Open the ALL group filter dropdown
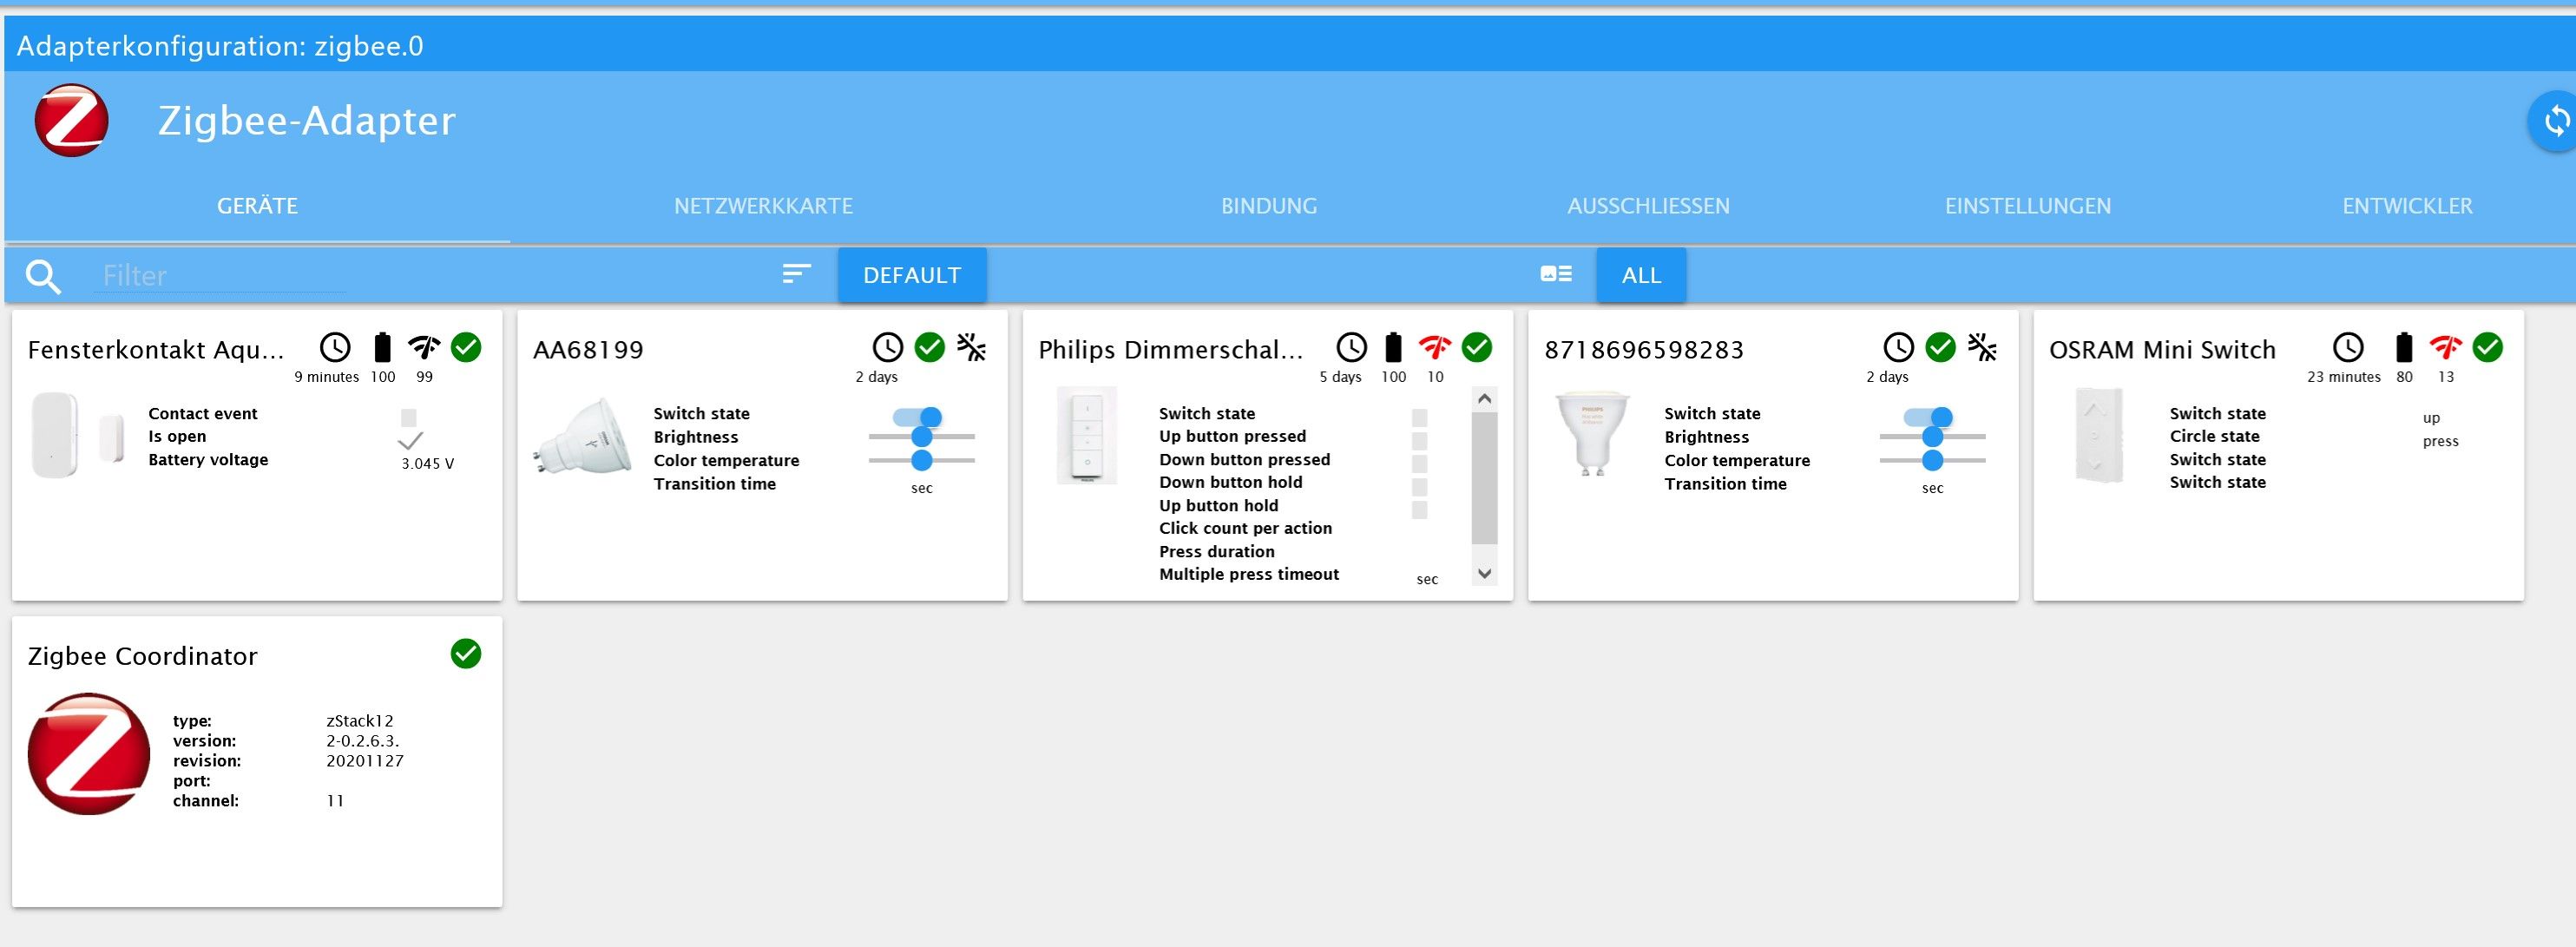2576x947 pixels. point(1640,275)
